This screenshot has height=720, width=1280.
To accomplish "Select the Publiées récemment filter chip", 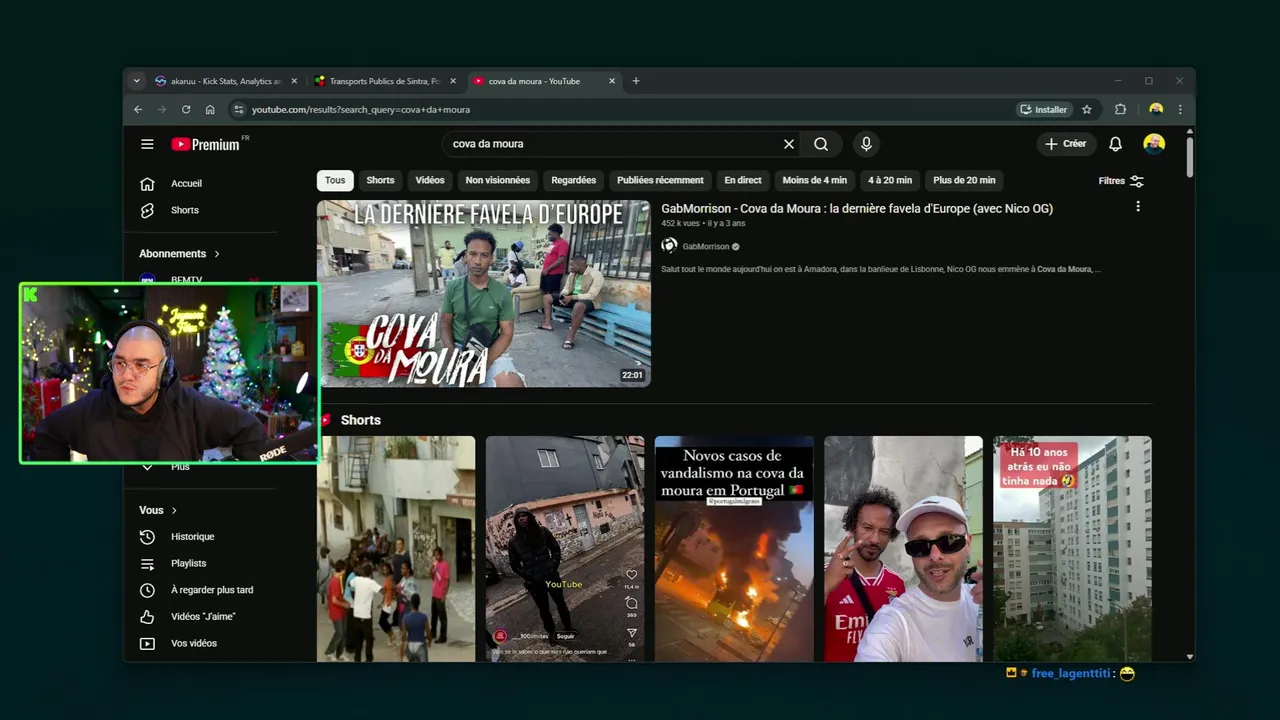I will tap(660, 180).
